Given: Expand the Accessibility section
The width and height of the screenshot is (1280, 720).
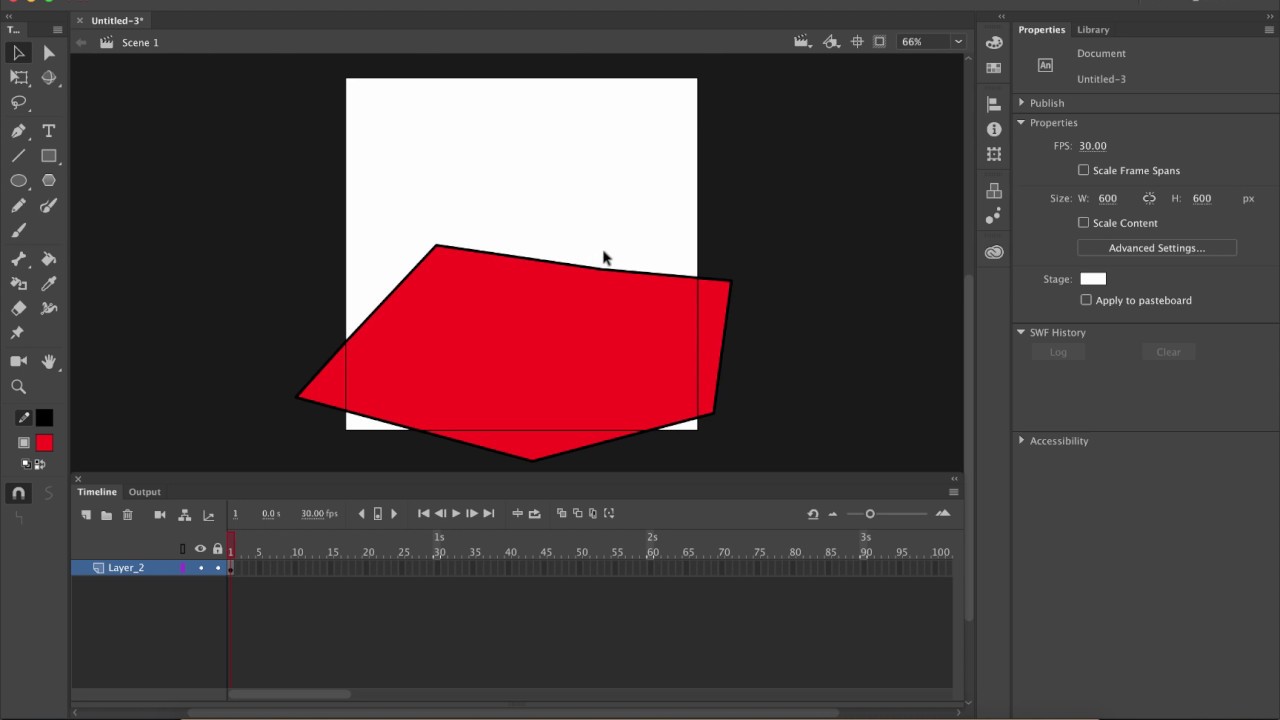Looking at the screenshot, I should tap(1022, 441).
